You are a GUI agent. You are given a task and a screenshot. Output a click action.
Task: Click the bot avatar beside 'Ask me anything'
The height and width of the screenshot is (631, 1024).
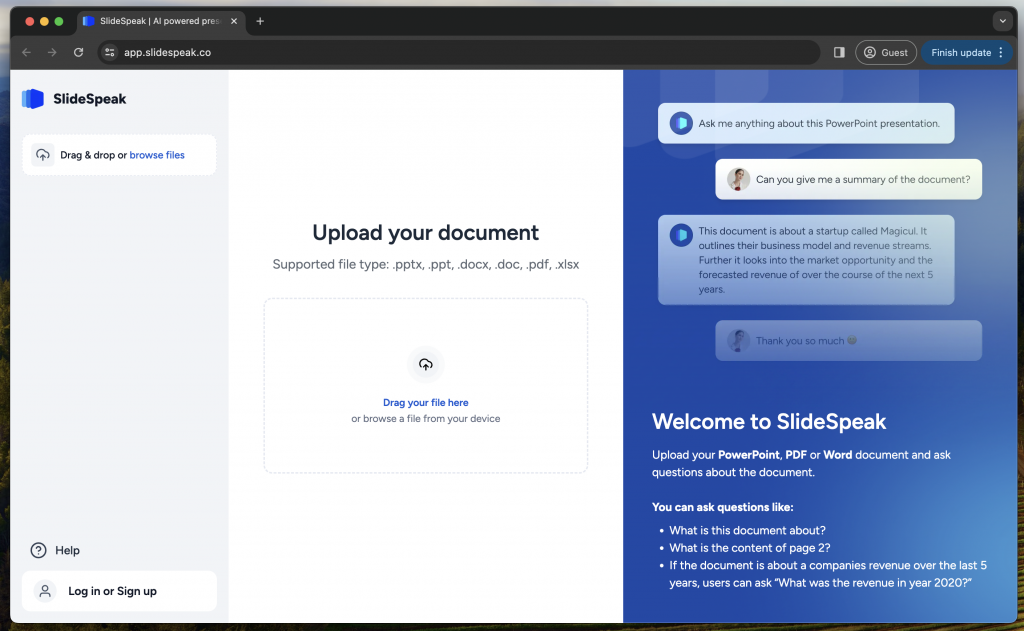(x=680, y=123)
